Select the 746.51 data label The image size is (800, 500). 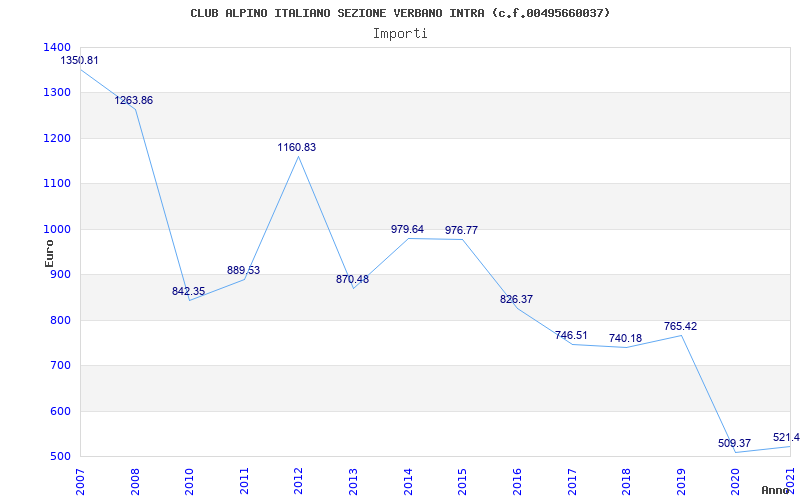[x=571, y=336]
